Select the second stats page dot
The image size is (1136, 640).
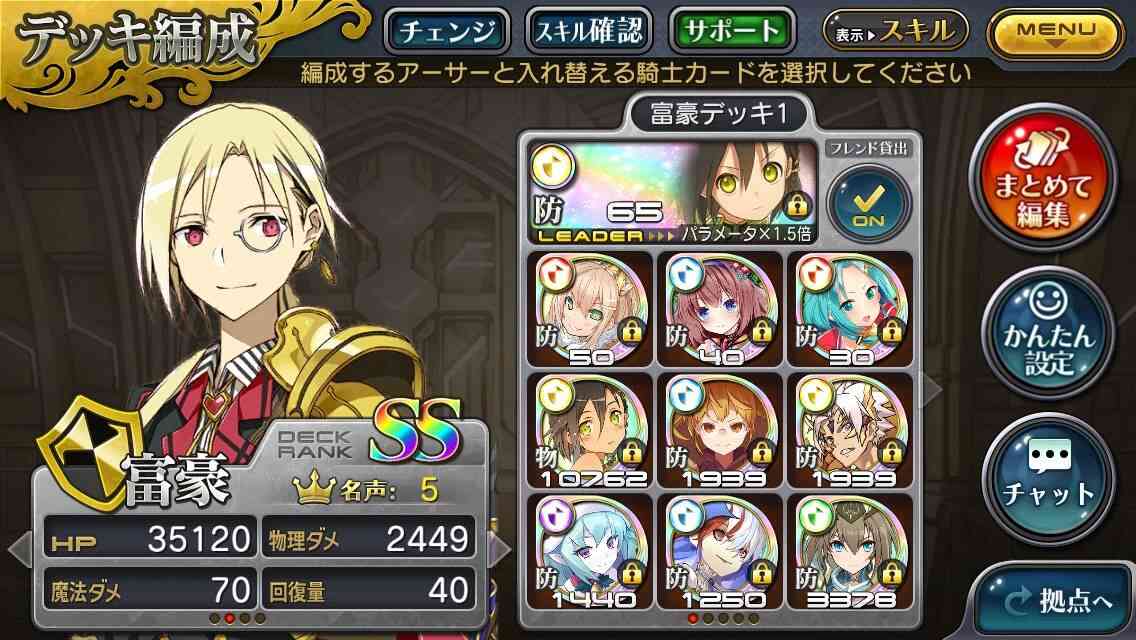click(230, 618)
